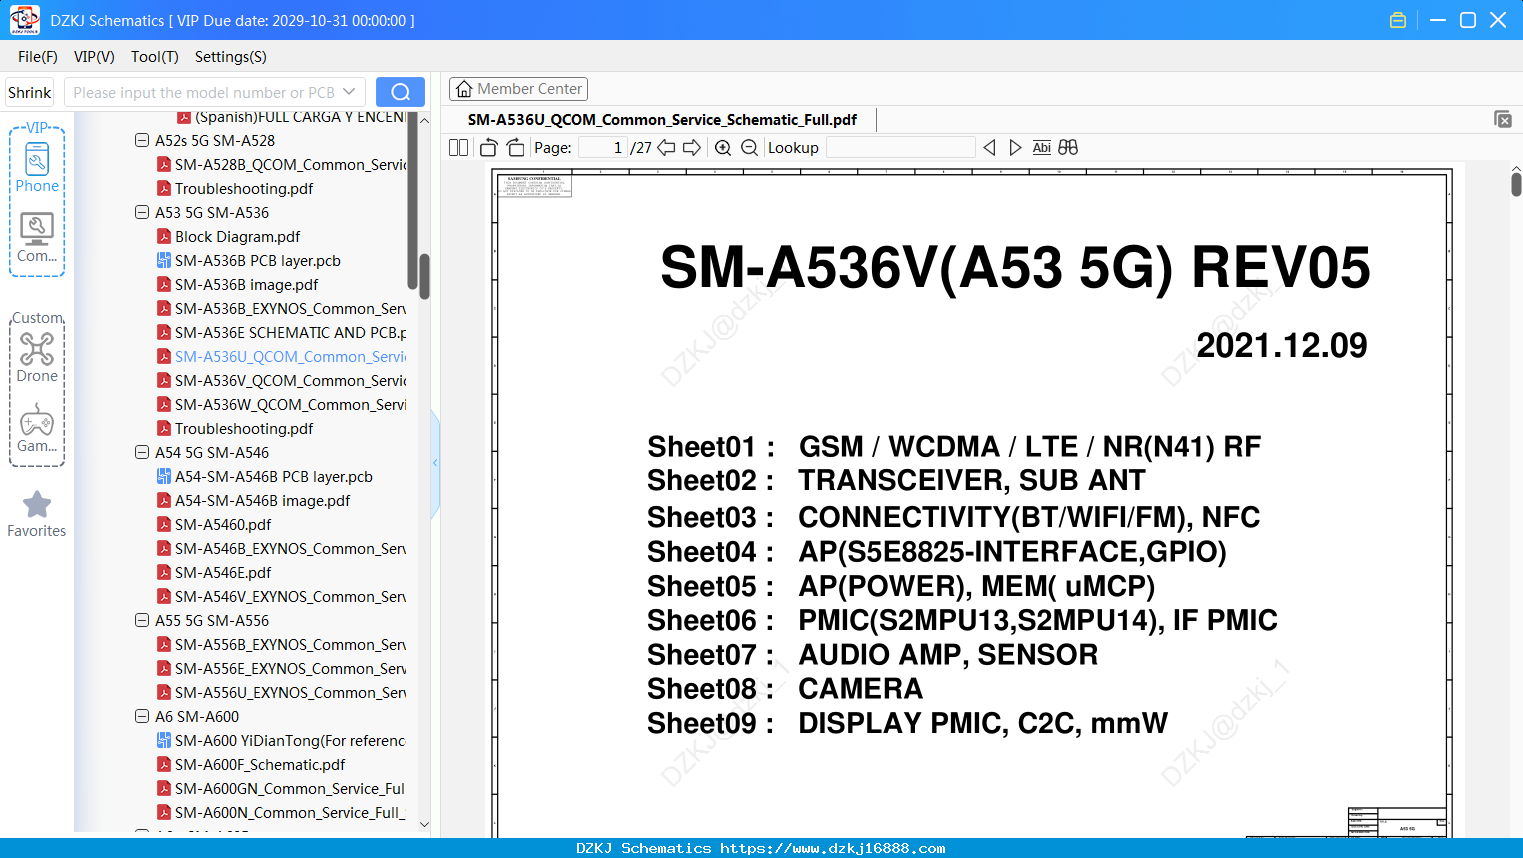
Task: Open SM-A536W_QCOM_Common_Service file
Action: point(281,405)
